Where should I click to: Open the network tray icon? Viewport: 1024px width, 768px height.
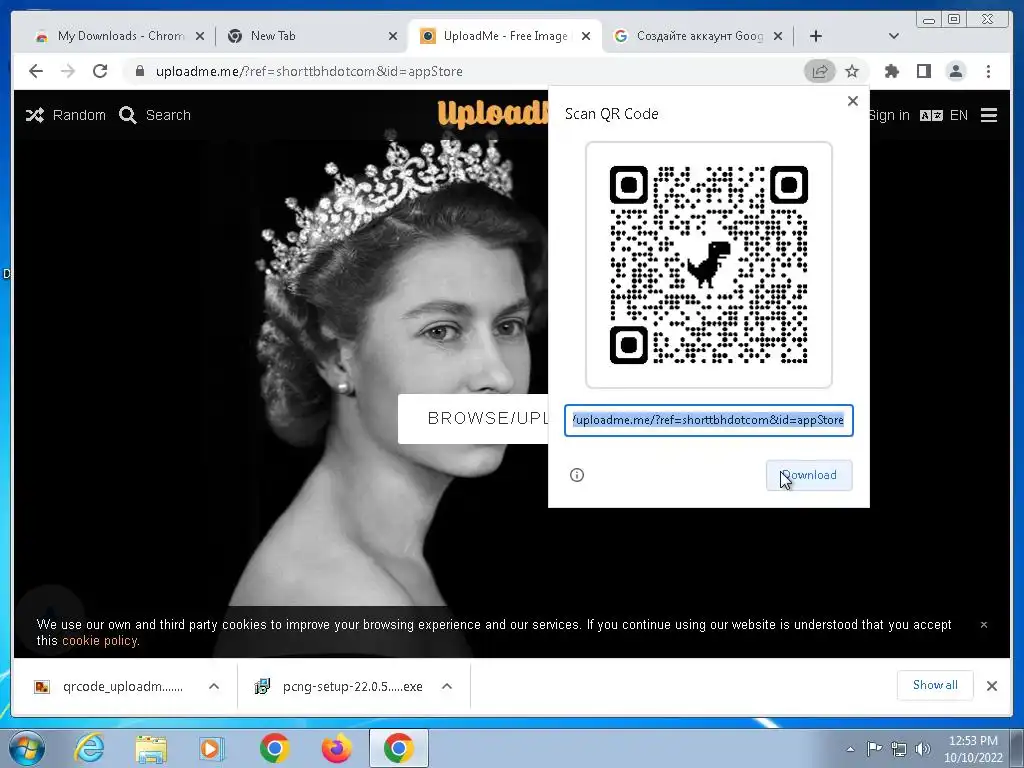[899, 749]
